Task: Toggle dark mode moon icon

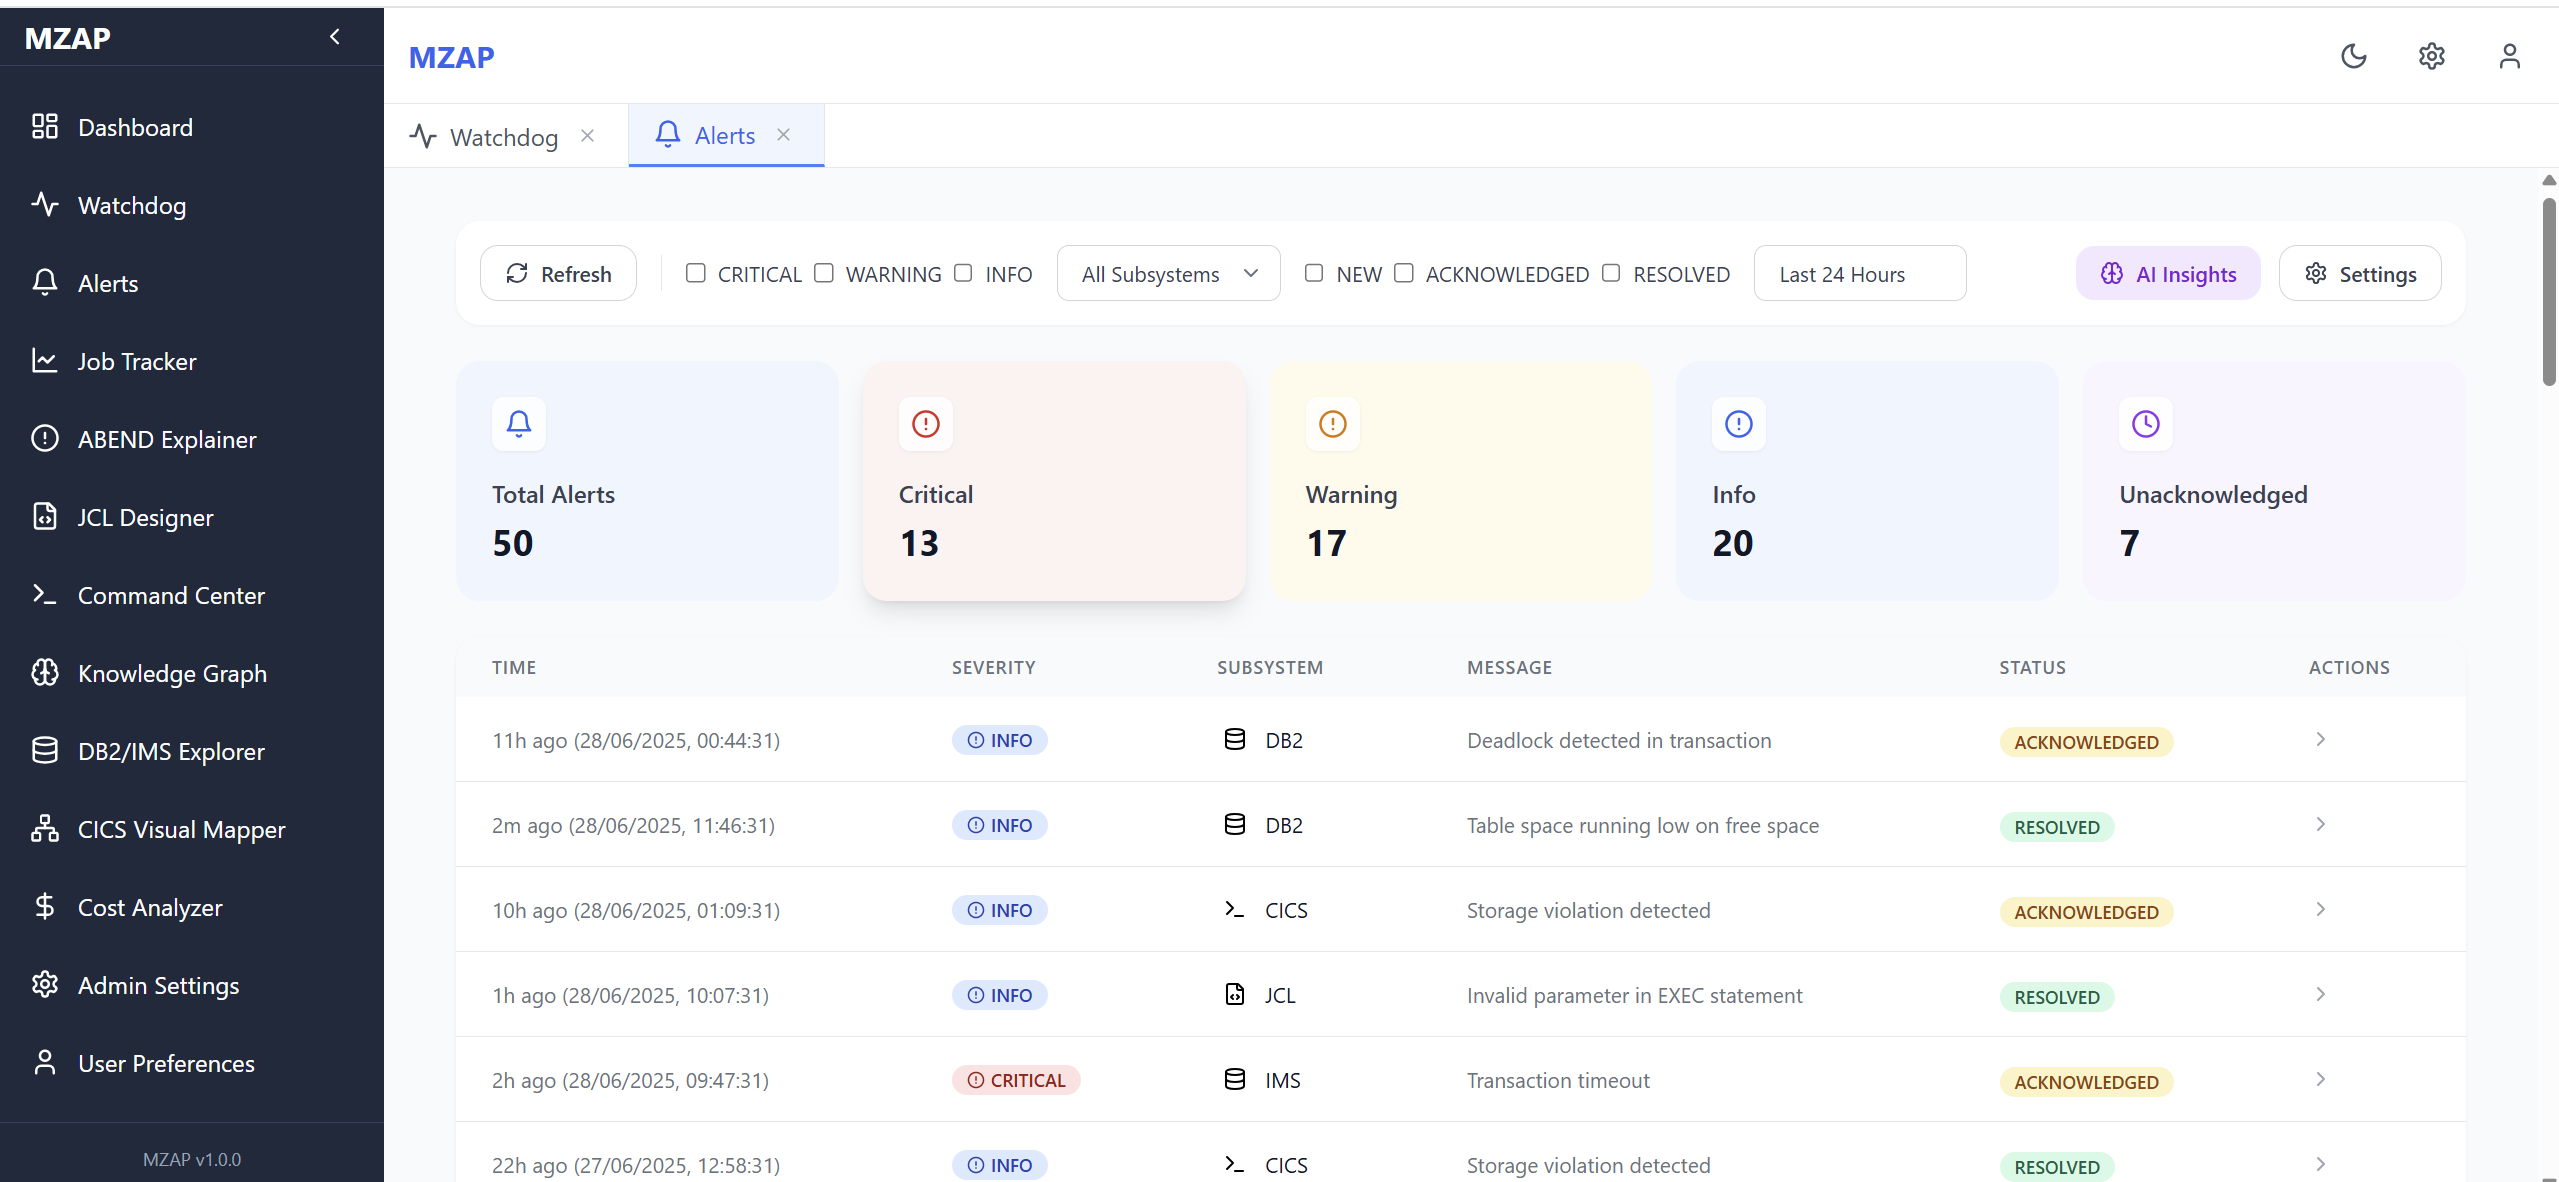Action: pyautogui.click(x=2354, y=56)
